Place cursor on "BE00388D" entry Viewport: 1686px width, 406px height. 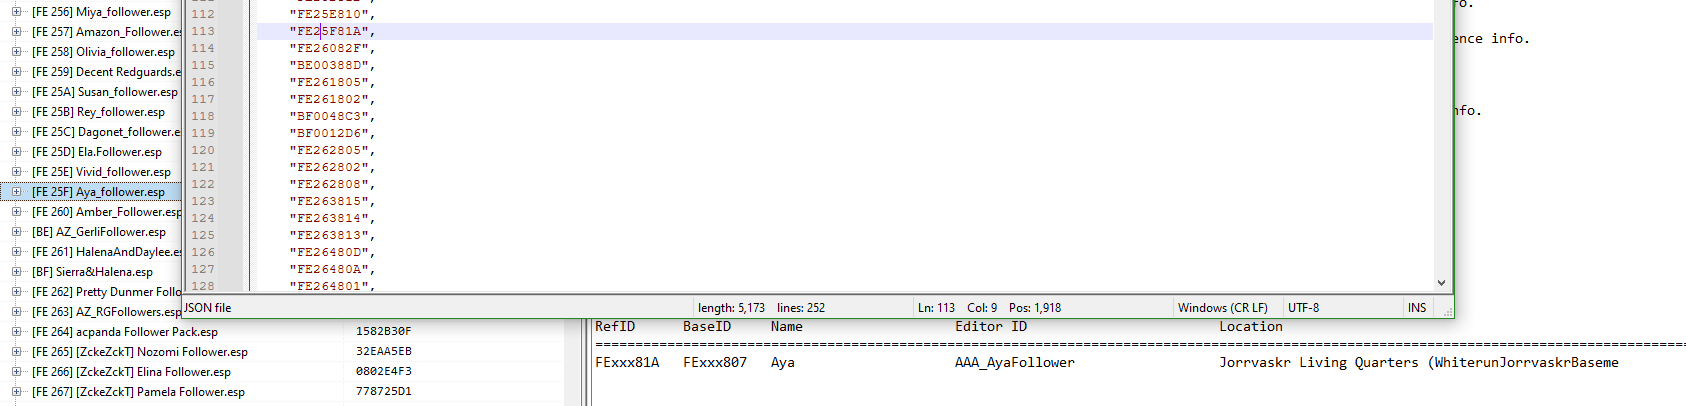332,65
